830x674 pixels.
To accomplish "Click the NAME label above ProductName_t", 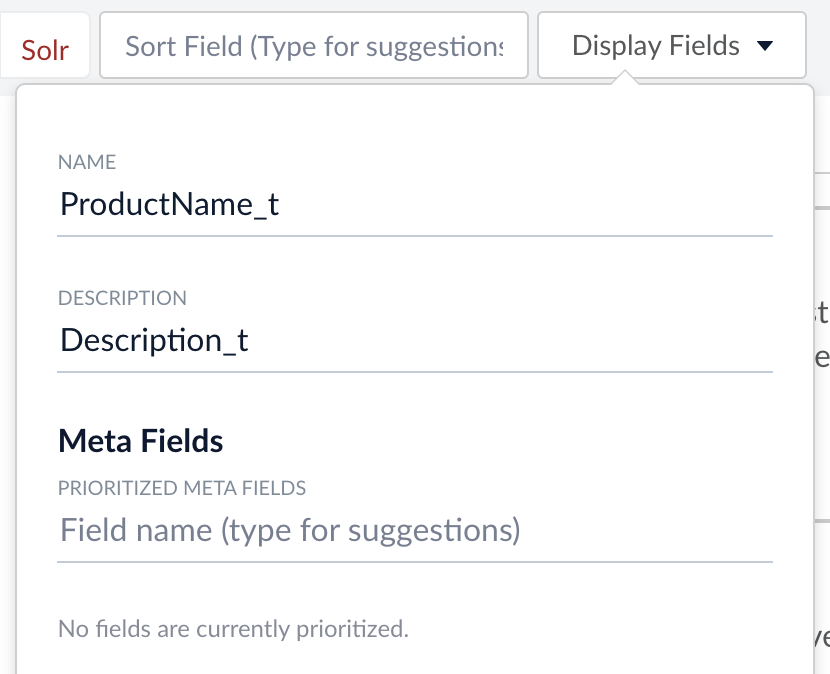I will point(87,162).
